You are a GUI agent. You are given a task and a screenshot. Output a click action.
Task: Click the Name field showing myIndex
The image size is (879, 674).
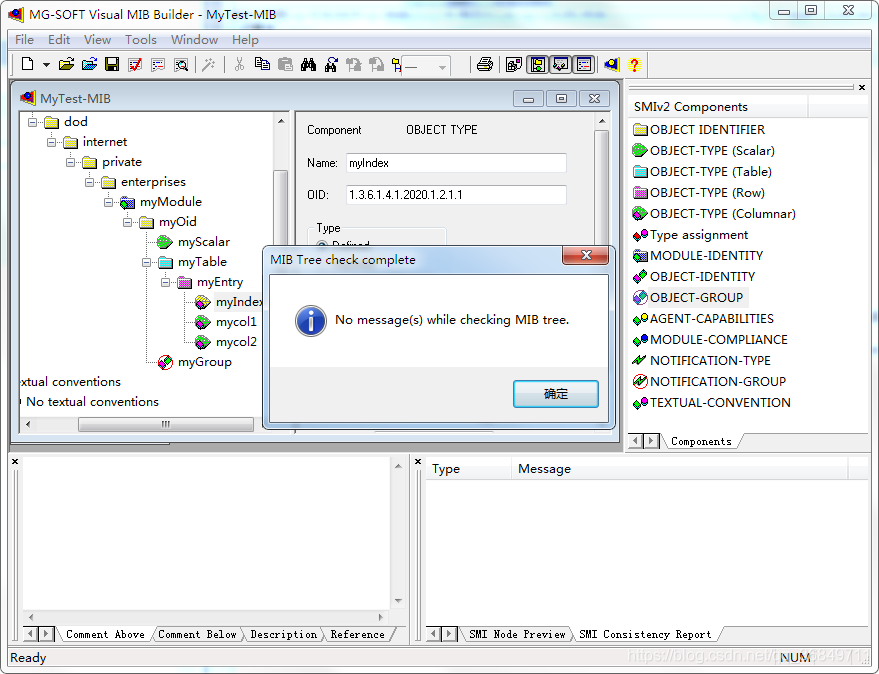click(x=456, y=162)
